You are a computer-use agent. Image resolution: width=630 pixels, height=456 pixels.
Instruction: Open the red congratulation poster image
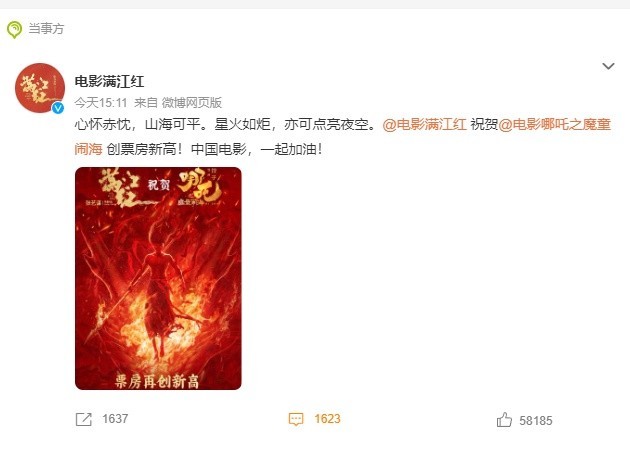(158, 278)
